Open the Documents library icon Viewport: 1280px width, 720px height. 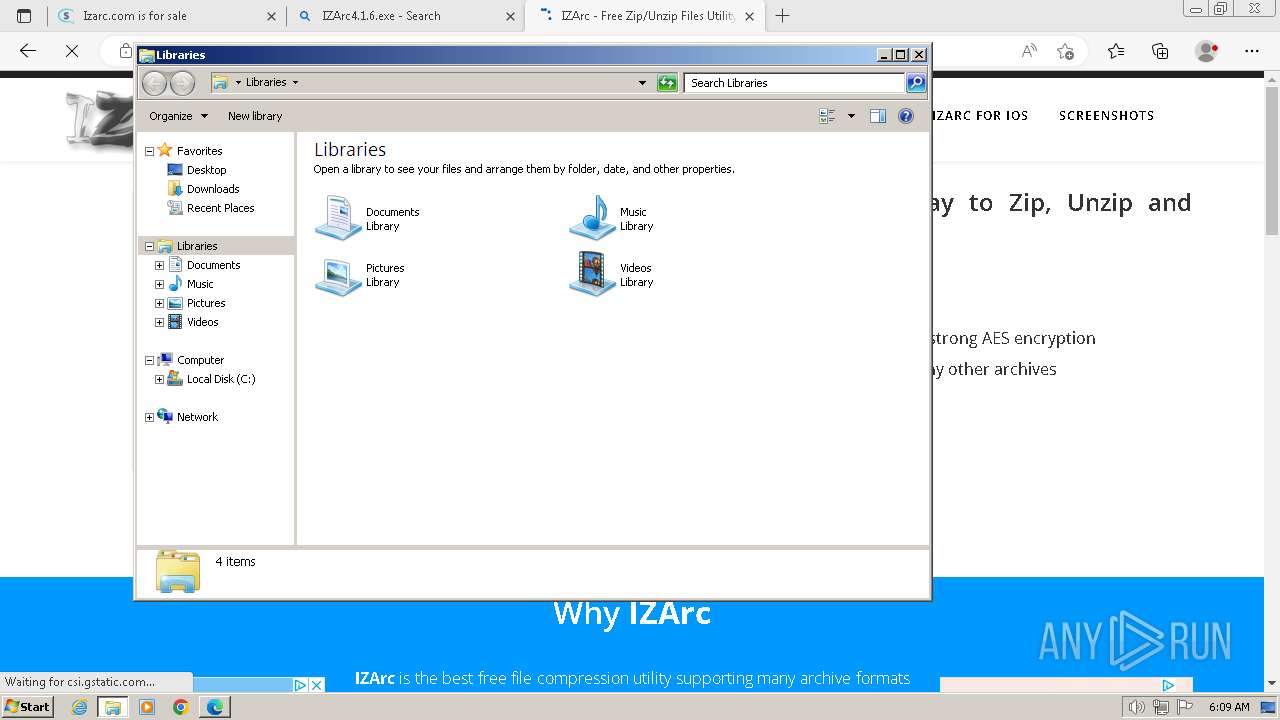(x=338, y=218)
